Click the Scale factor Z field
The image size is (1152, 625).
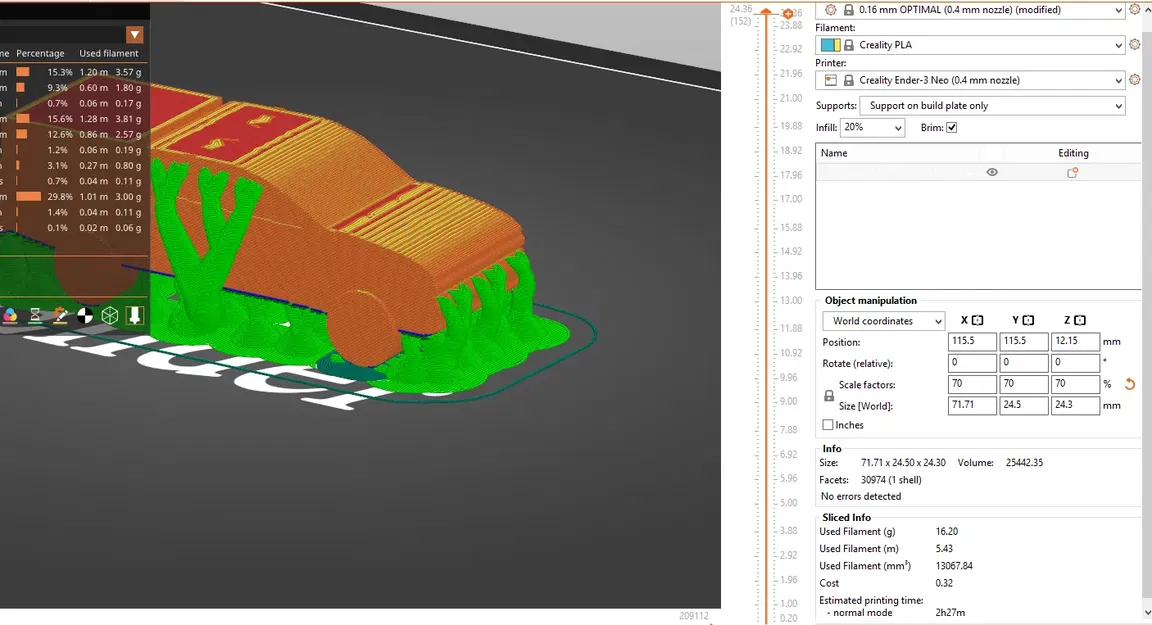[1075, 384]
